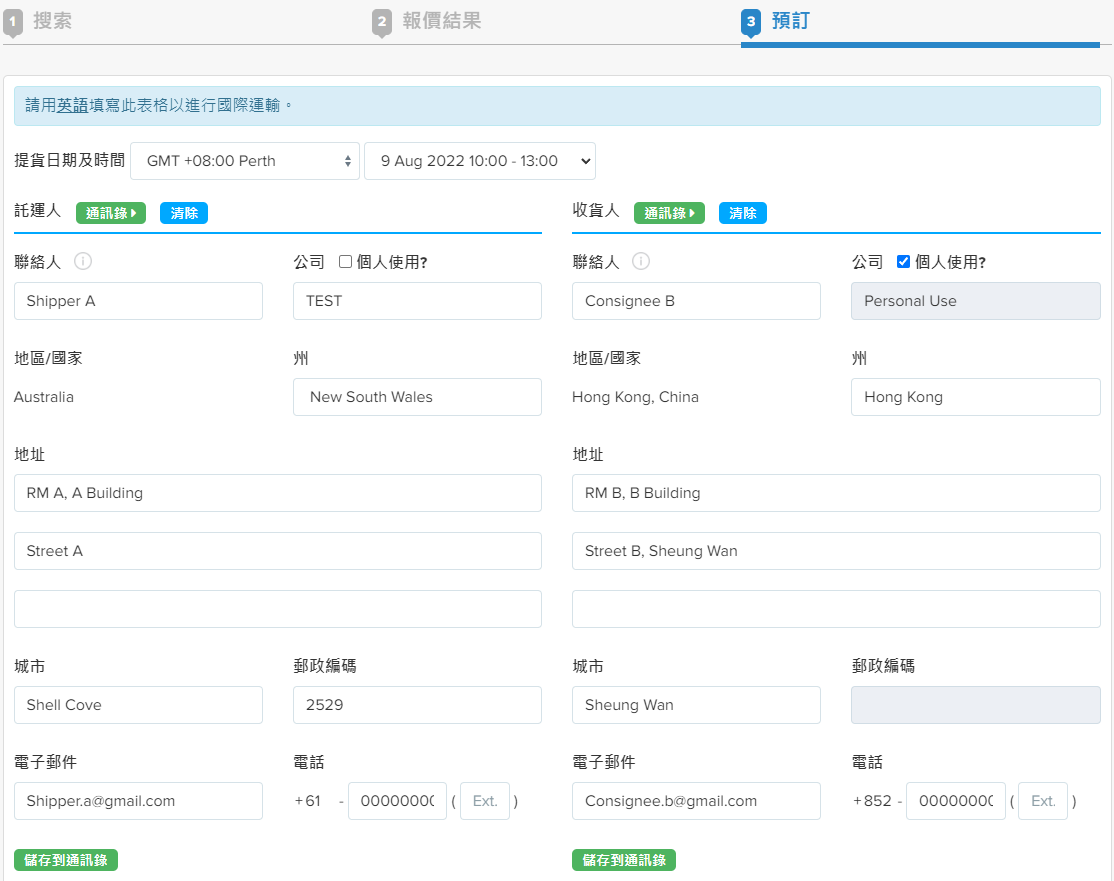Click the consignee contact info icon
Screen dimensions: 1114x881
pyautogui.click(x=641, y=261)
